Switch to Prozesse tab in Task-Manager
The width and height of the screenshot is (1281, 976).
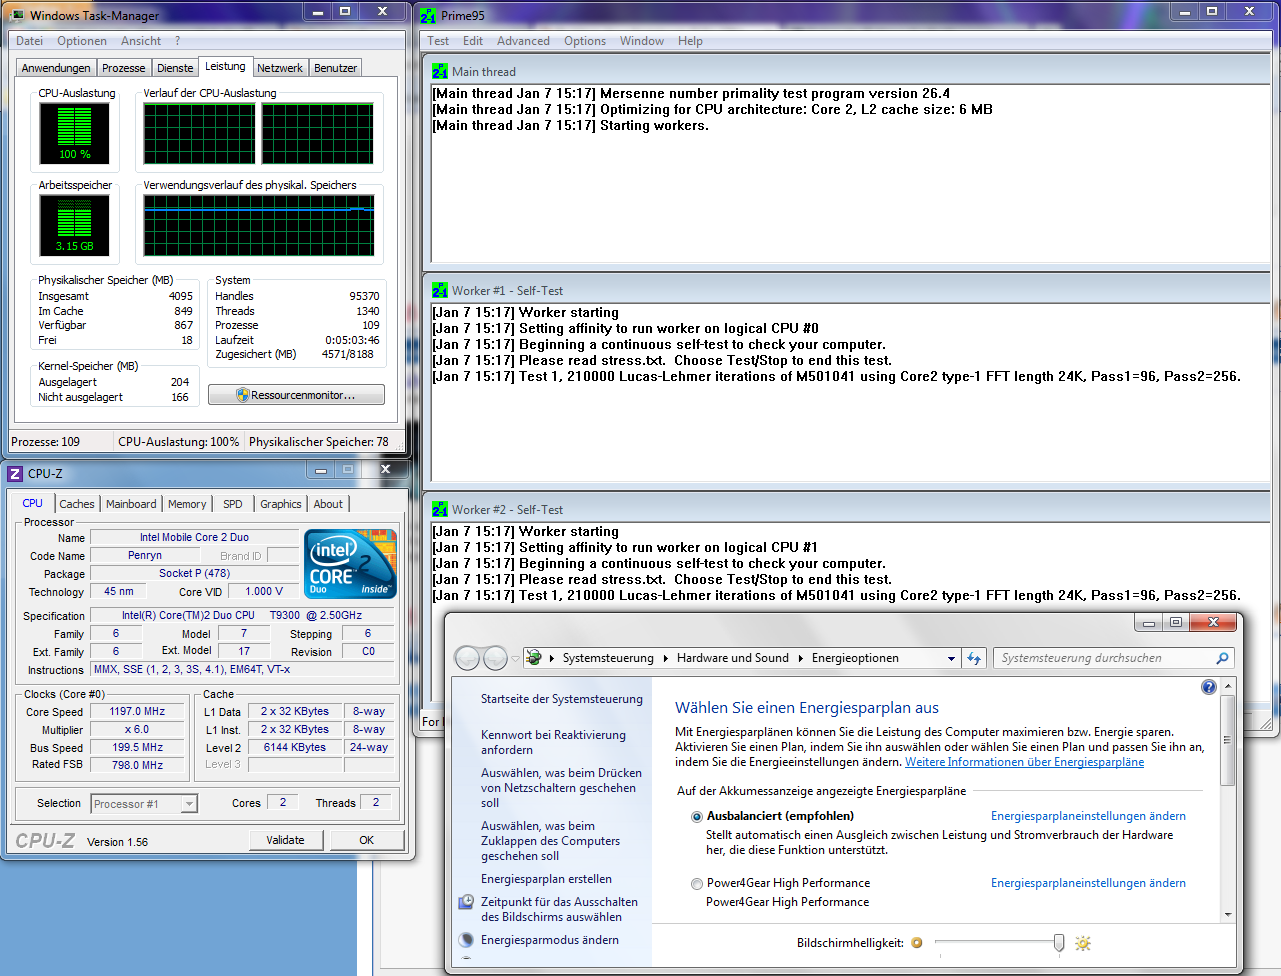[124, 68]
